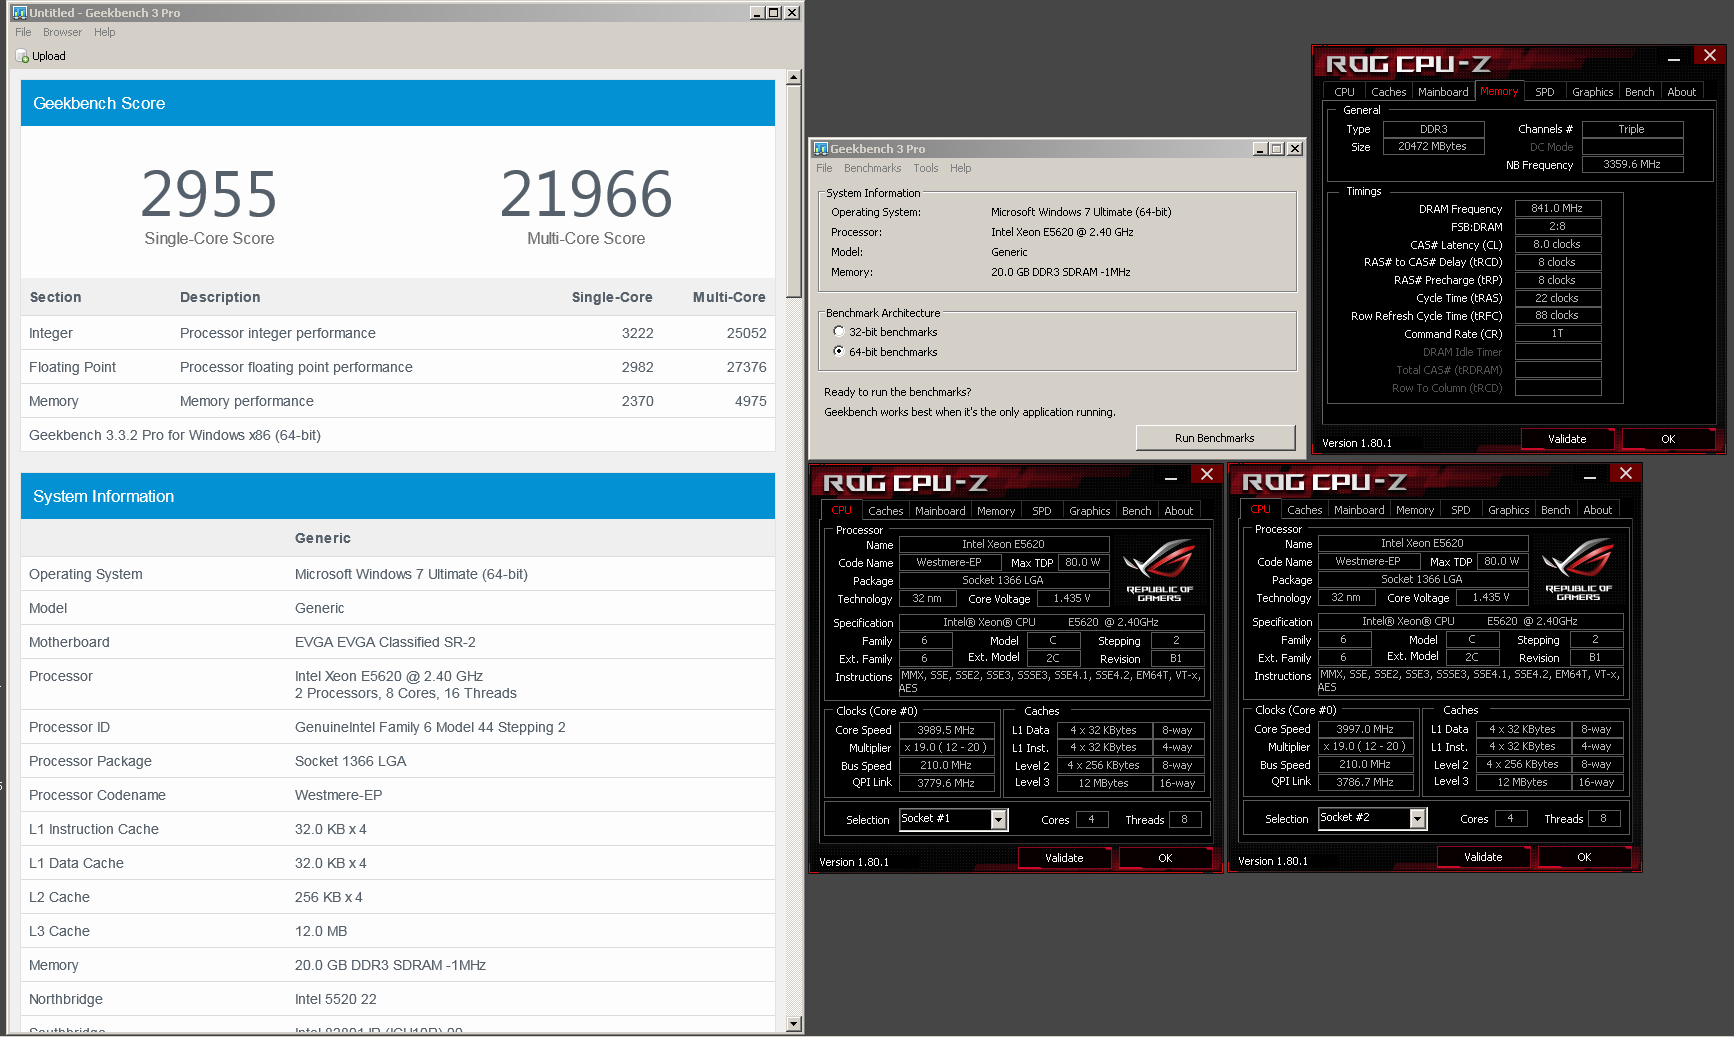Open Benchmarks menu in Geekbench 3 Pro dialog

872,168
